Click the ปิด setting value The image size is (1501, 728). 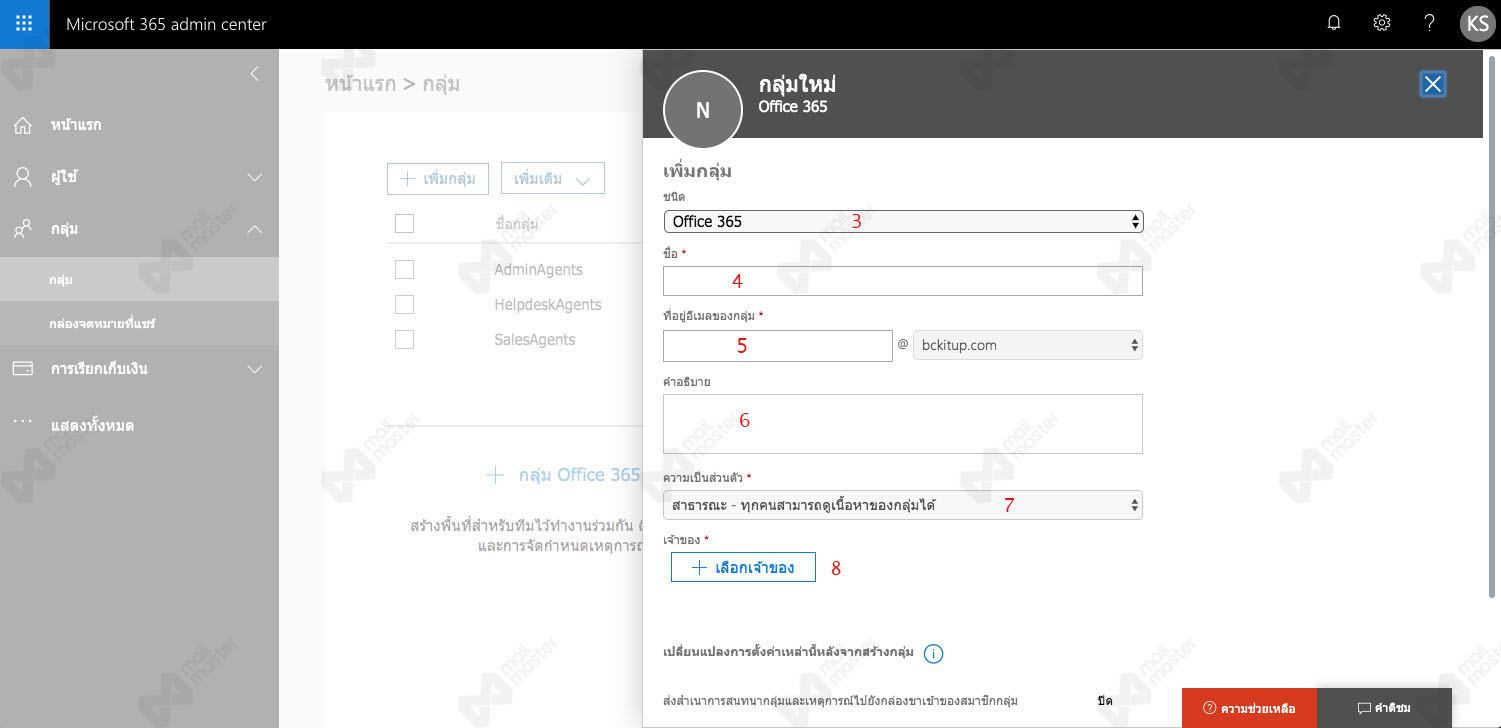tap(1105, 702)
